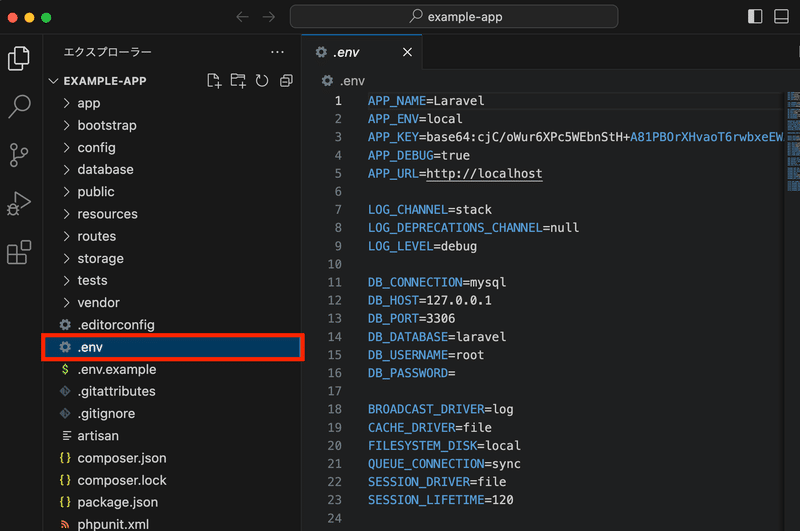Select the .env file in Explorer
800x531 pixels.
click(173, 347)
